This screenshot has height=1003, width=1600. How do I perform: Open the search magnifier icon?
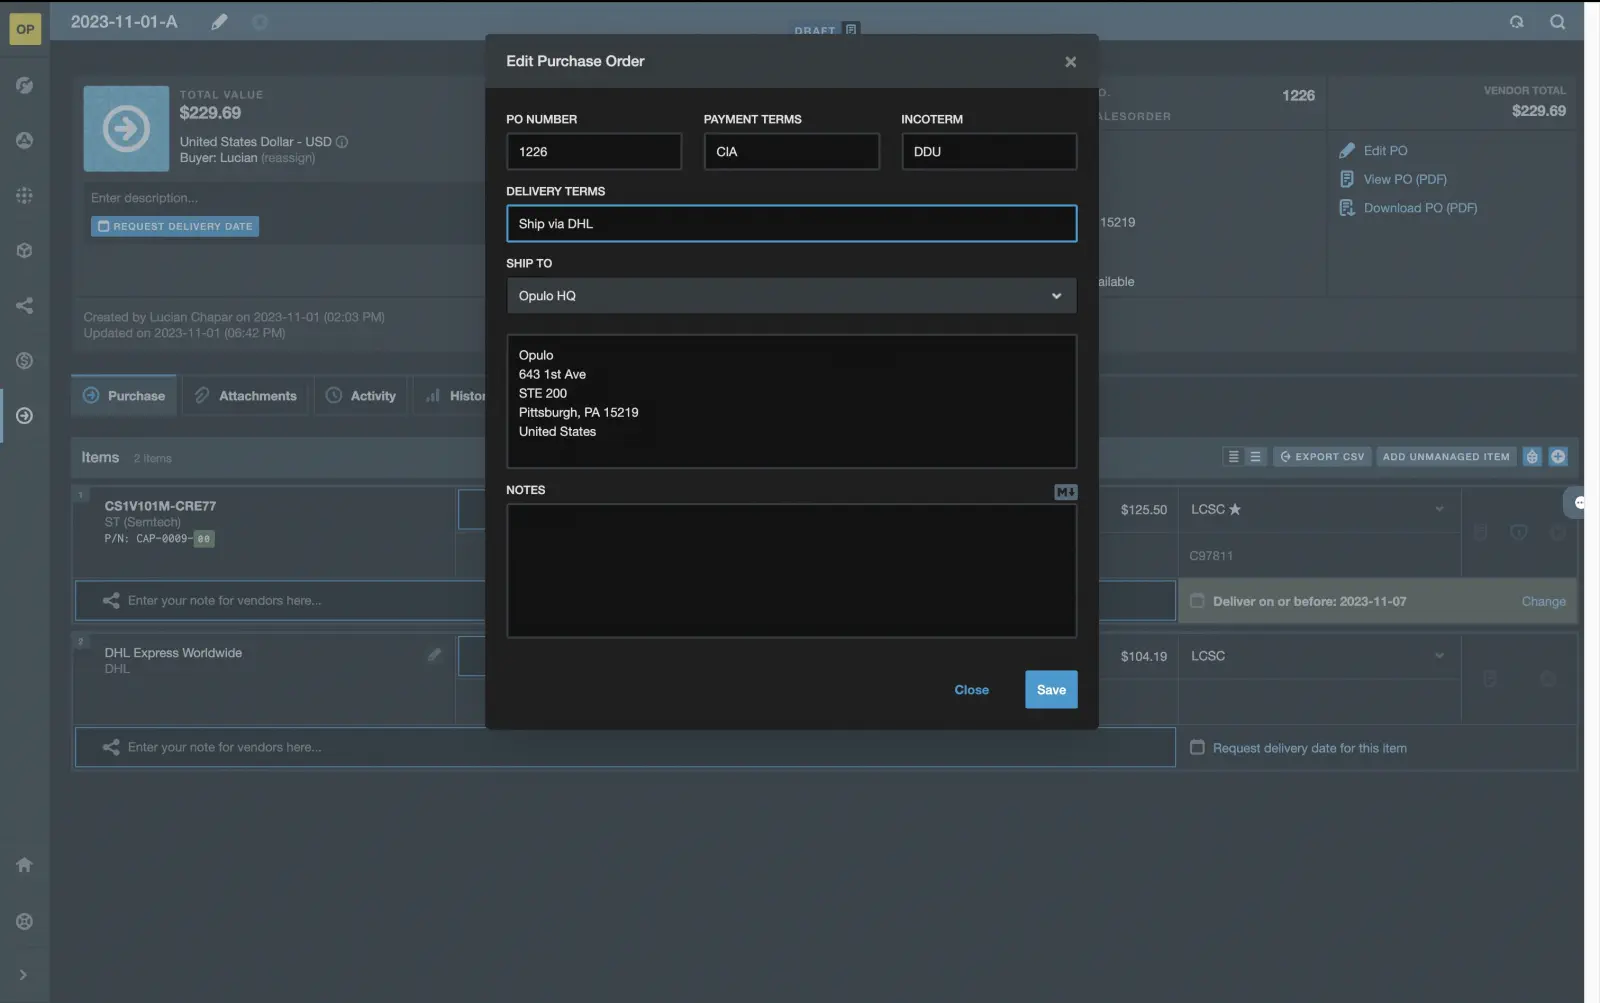click(x=1557, y=22)
